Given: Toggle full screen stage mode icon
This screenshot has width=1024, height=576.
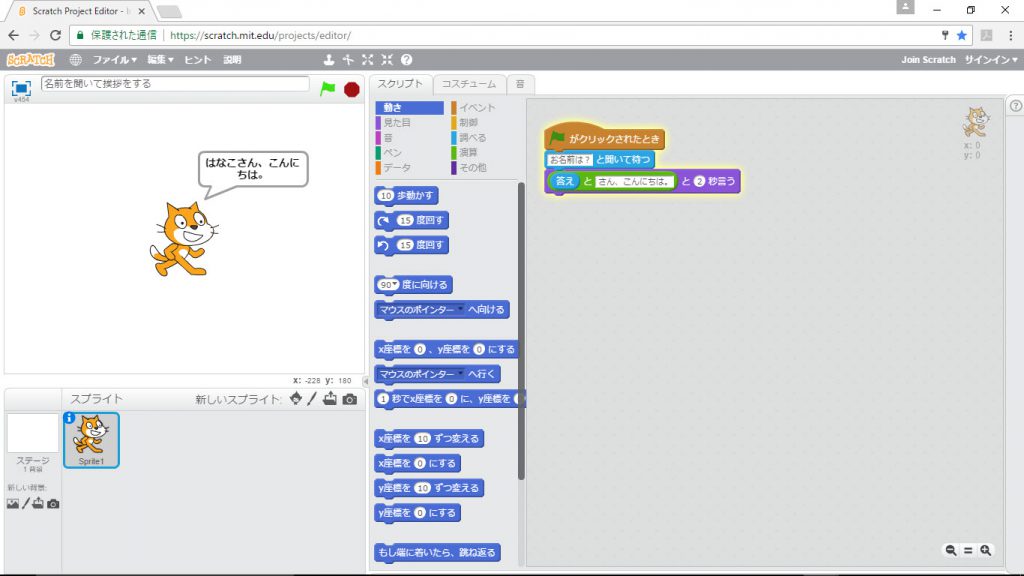Looking at the screenshot, I should [22, 88].
